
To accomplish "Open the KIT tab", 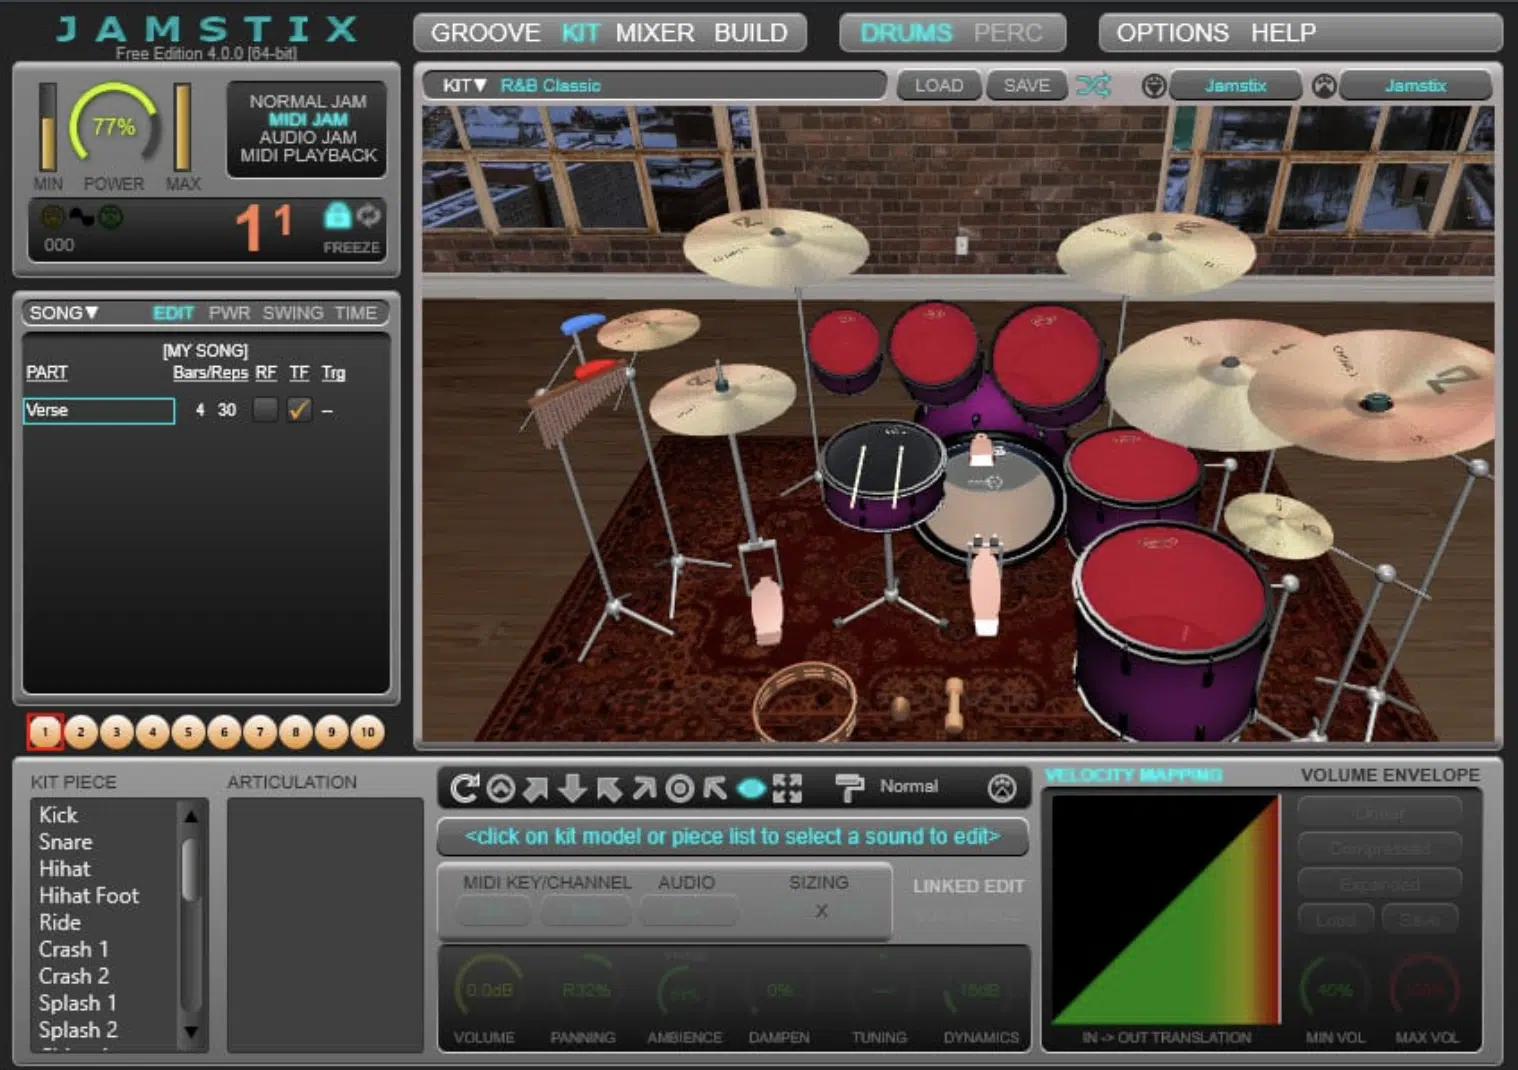I will pyautogui.click(x=580, y=33).
